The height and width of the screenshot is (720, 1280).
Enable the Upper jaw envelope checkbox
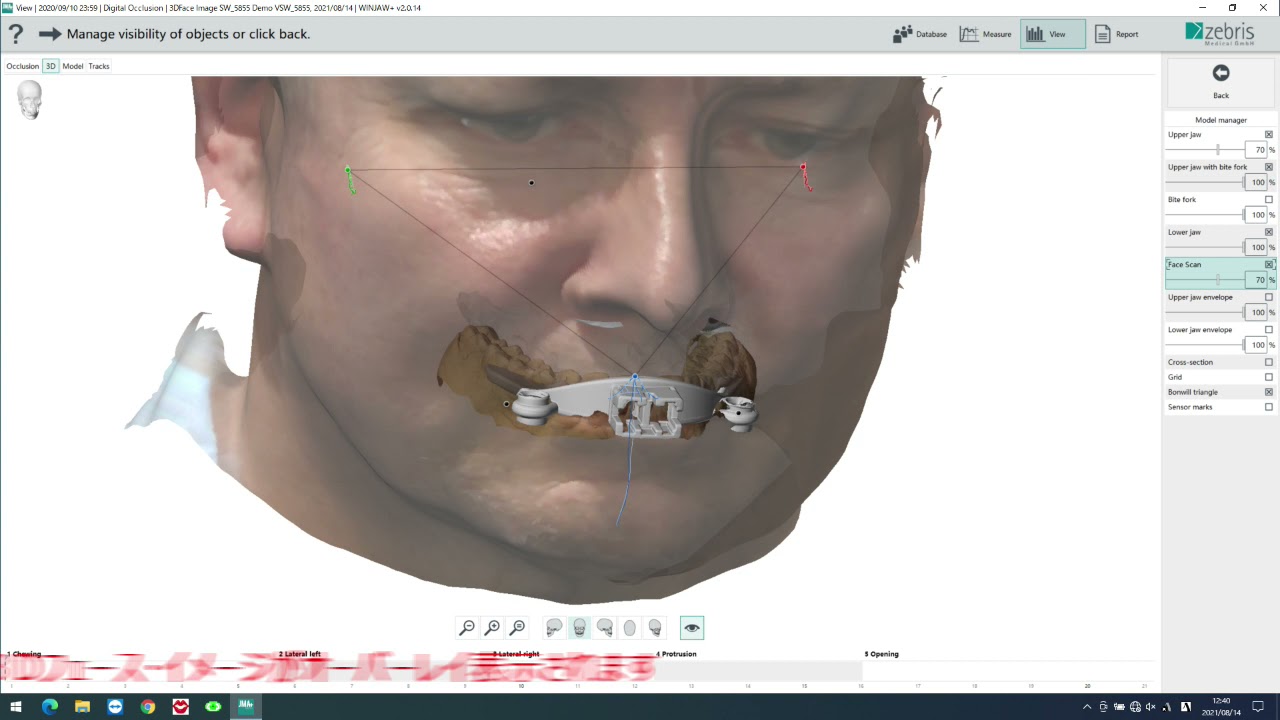[x=1269, y=297]
